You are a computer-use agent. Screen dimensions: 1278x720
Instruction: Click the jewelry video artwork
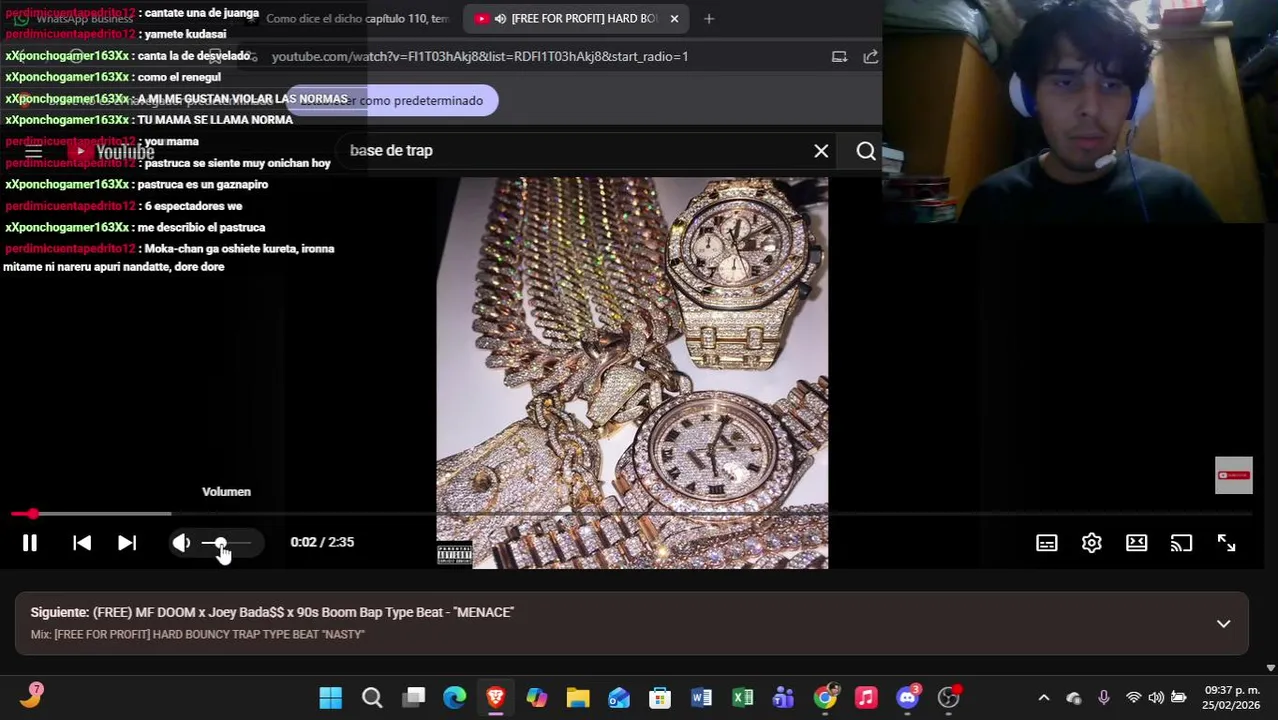click(x=632, y=373)
